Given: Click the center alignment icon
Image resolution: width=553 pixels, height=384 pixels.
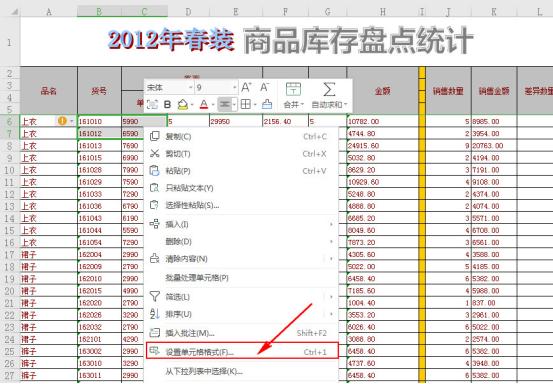Looking at the screenshot, I should (225, 104).
